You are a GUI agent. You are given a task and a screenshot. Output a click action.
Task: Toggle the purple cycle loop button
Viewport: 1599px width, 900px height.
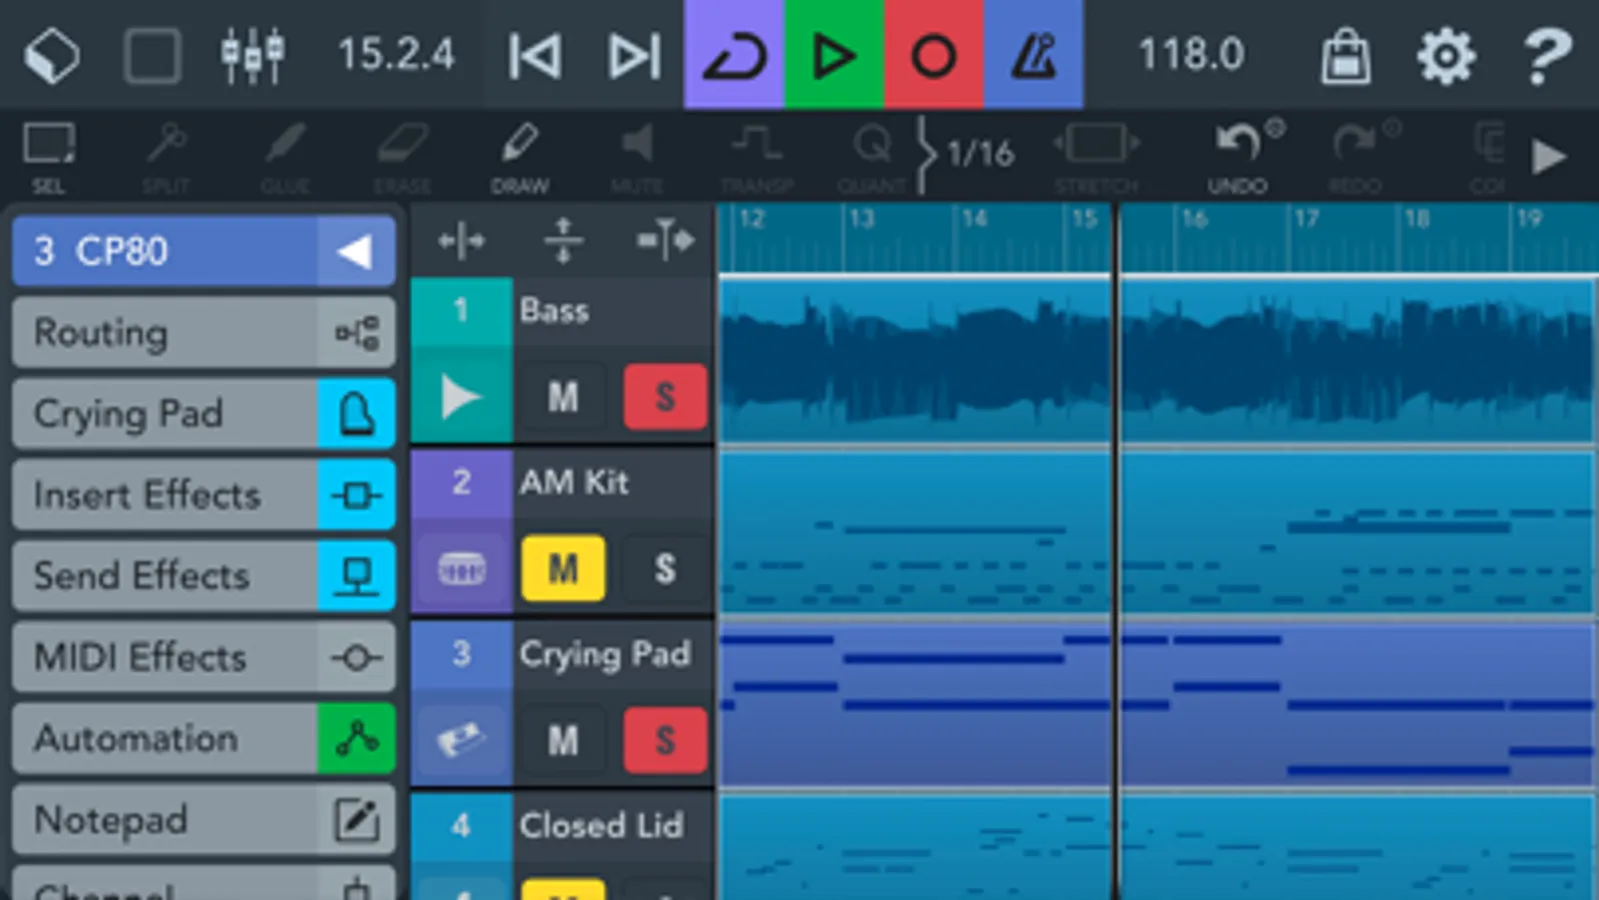[734, 54]
